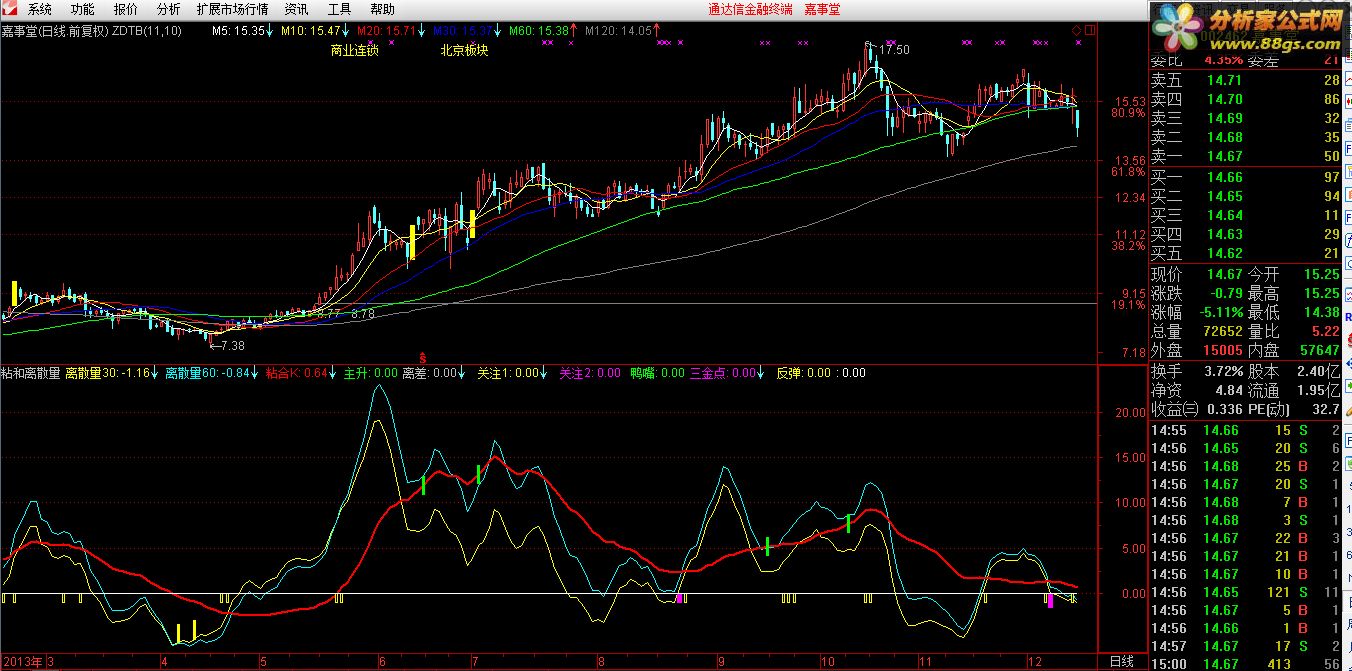Image resolution: width=1352 pixels, height=671 pixels.
Task: Open the 分析 menu
Action: click(x=169, y=9)
